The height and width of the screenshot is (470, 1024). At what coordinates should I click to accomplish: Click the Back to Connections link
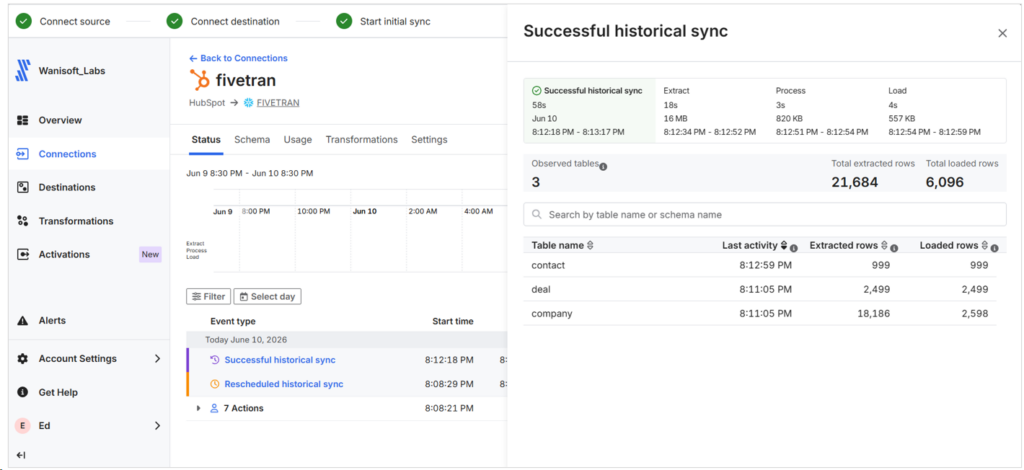point(238,58)
